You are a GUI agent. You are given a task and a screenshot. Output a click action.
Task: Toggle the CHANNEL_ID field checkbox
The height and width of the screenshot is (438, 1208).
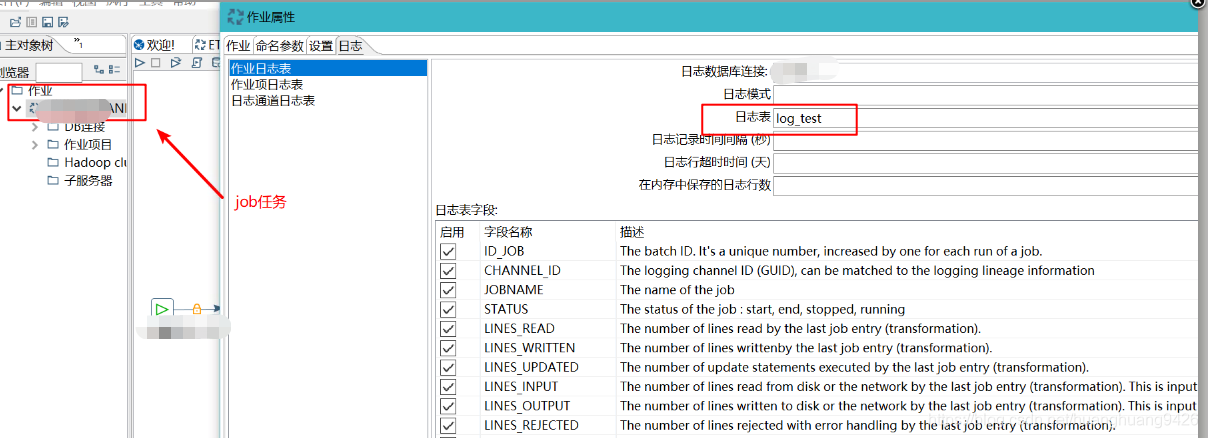click(x=448, y=271)
